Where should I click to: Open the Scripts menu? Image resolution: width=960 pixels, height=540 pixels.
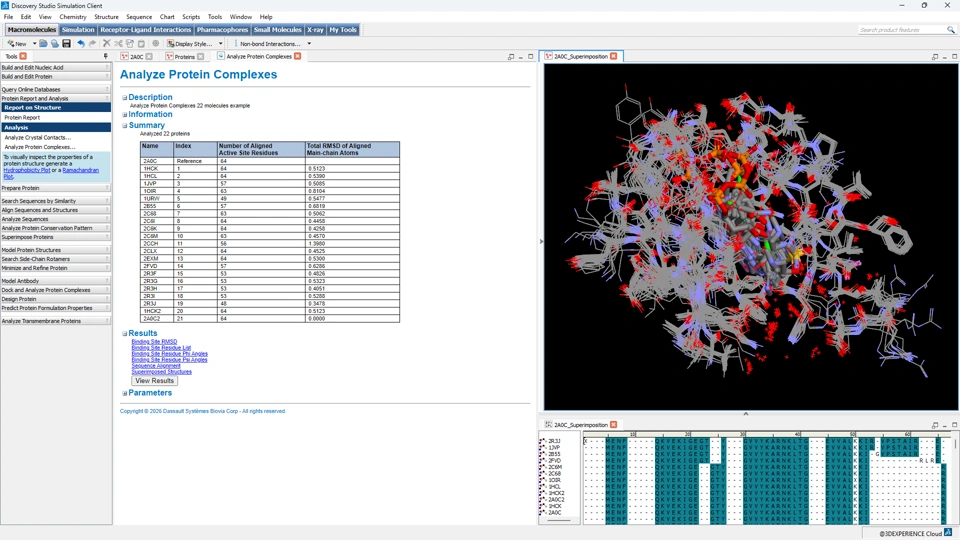(191, 17)
